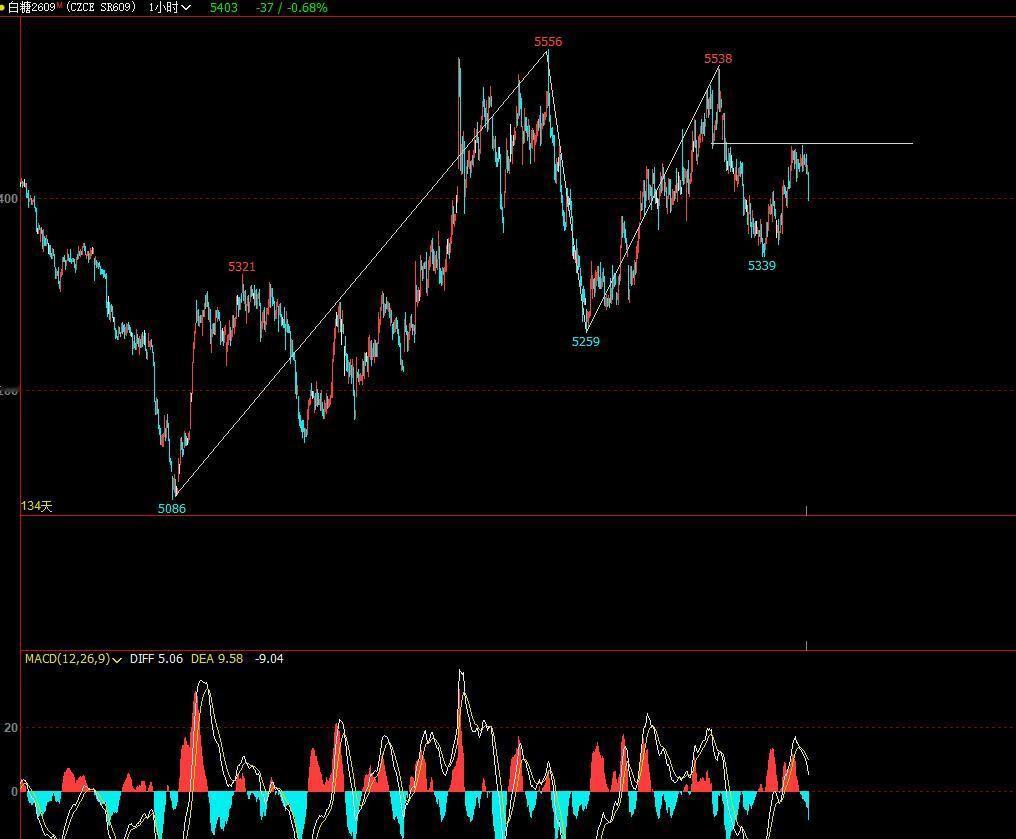
Task: Click the contract code (CZCE SR609)
Action: (x=101, y=8)
